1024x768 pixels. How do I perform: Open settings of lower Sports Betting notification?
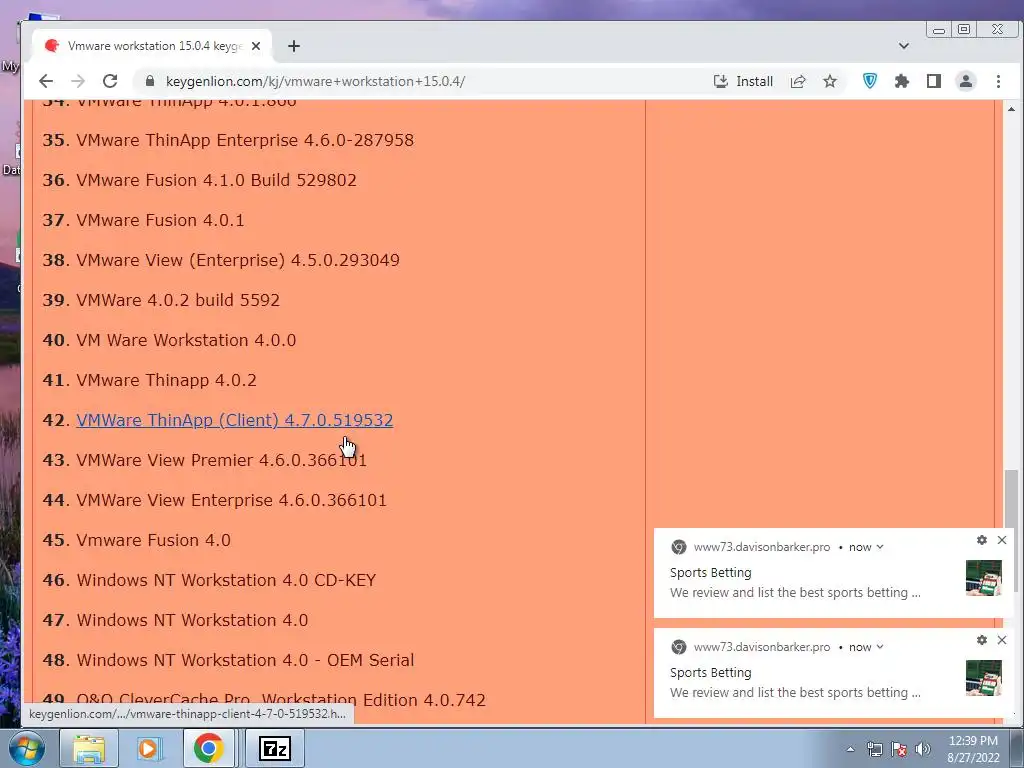(982, 640)
